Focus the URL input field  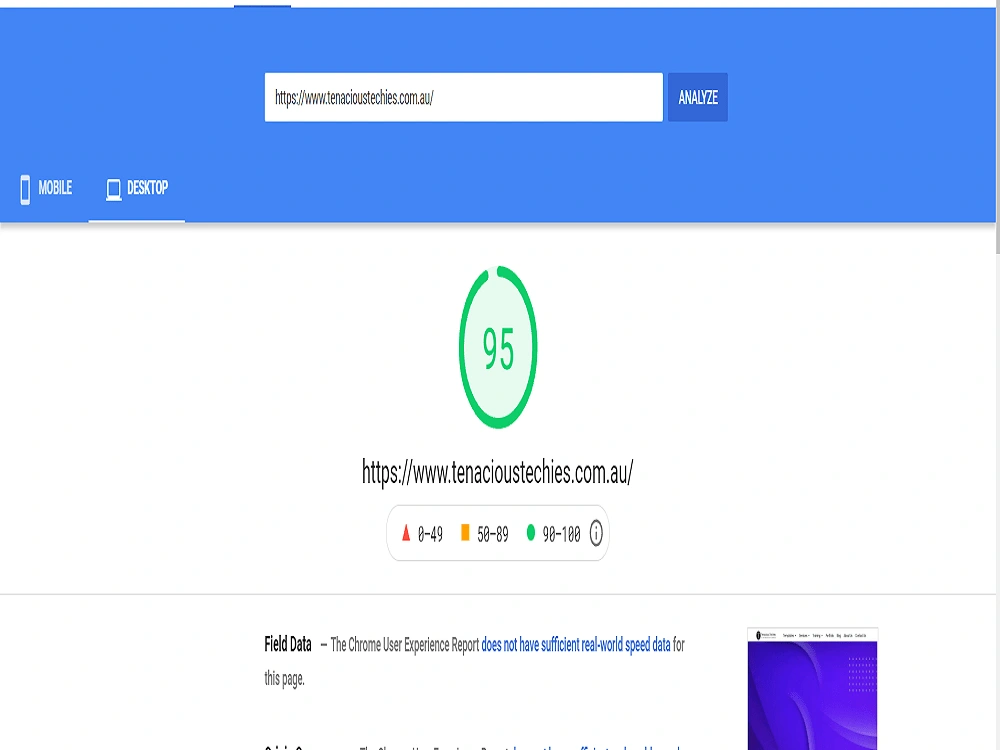tap(464, 97)
